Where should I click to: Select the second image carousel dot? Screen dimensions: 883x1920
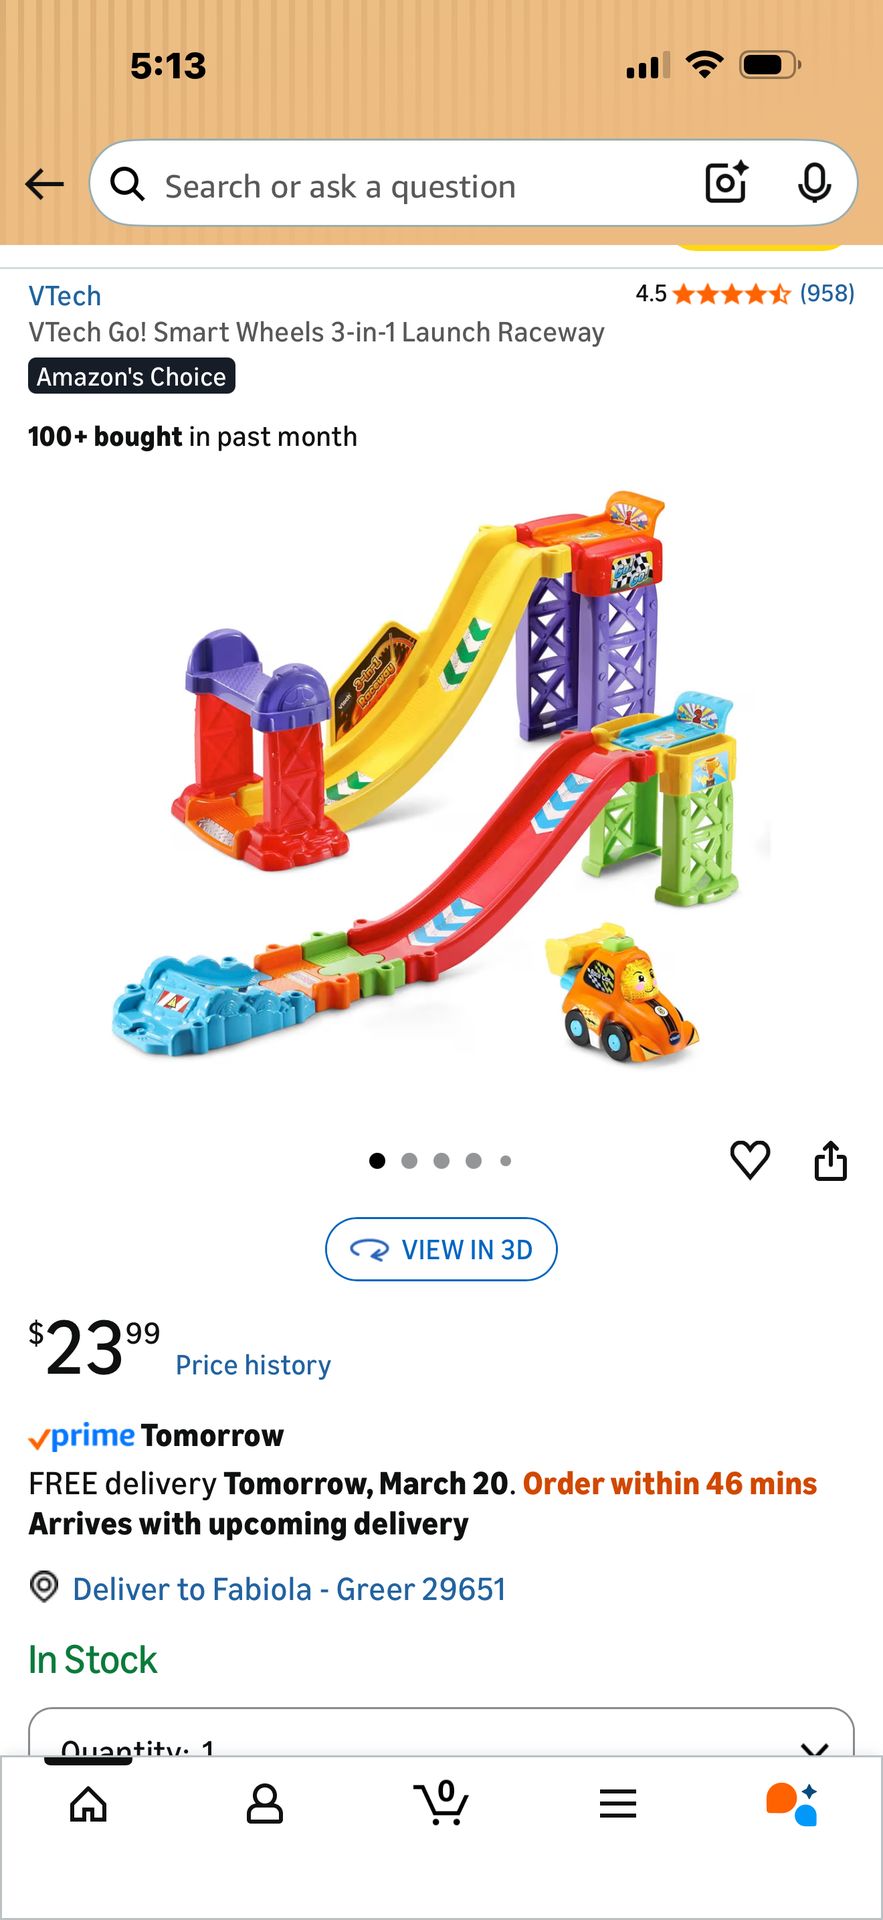[x=409, y=1161]
